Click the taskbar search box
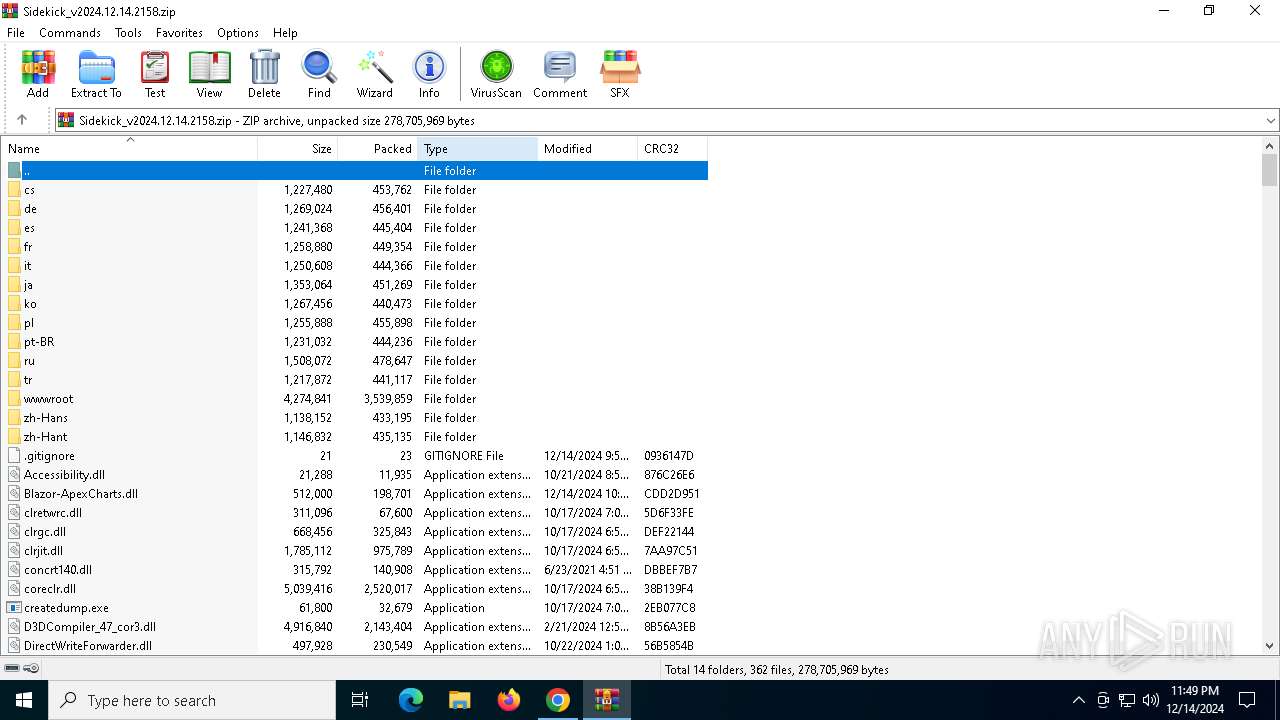The width and height of the screenshot is (1280, 720). (x=192, y=700)
